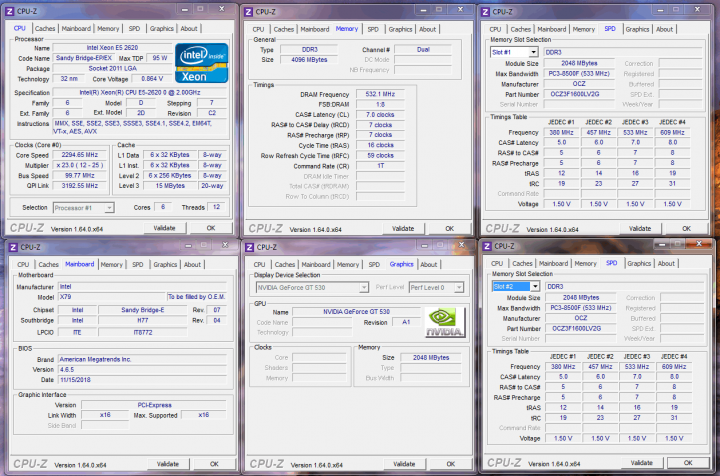
Task: Click CPU-Z title icon in Graphics window
Action: (x=249, y=247)
